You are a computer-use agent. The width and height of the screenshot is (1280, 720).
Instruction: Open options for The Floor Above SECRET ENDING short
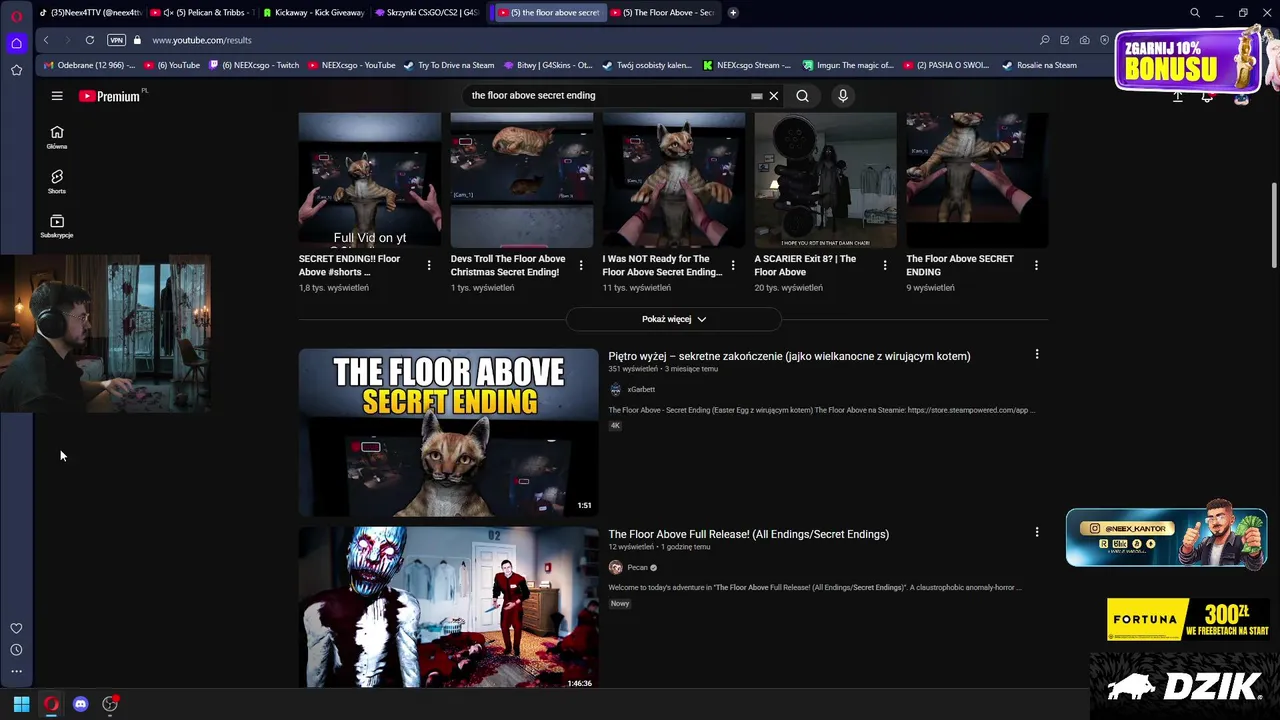[1036, 265]
